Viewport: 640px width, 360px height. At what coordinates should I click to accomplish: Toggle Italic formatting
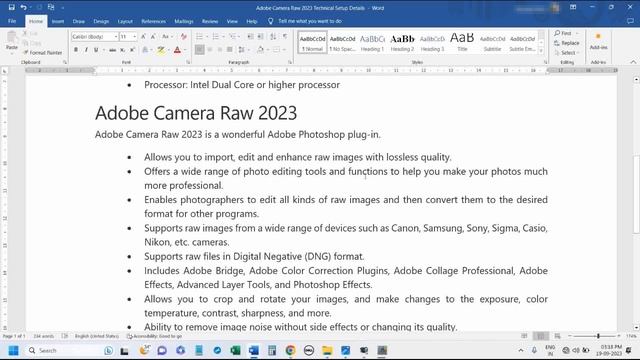86,50
